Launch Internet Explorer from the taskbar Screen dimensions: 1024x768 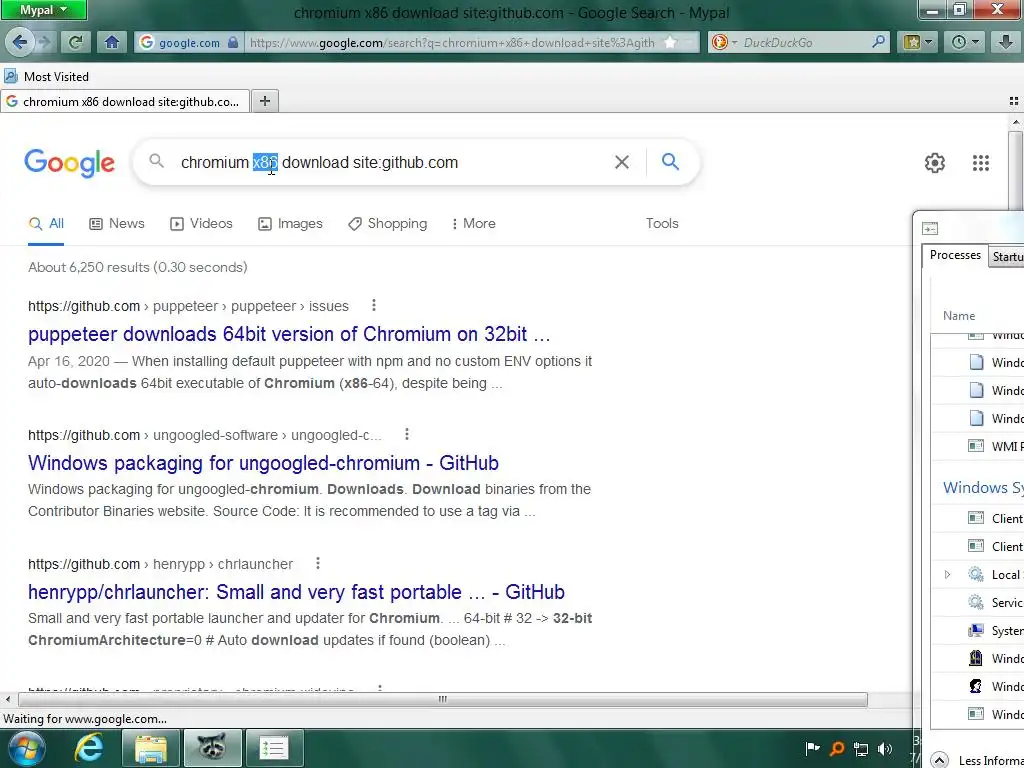click(x=88, y=748)
